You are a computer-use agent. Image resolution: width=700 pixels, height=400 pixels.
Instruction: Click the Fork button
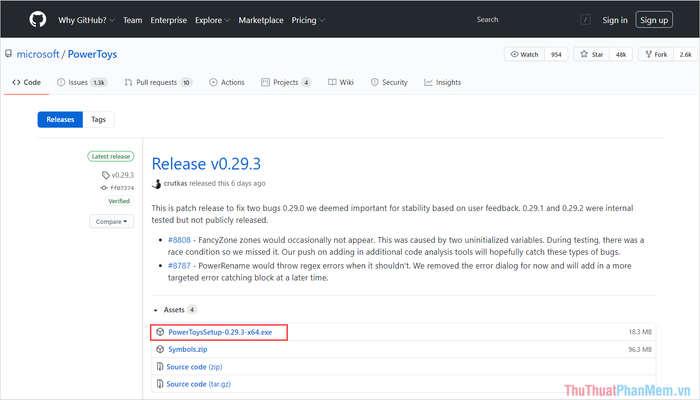(656, 54)
